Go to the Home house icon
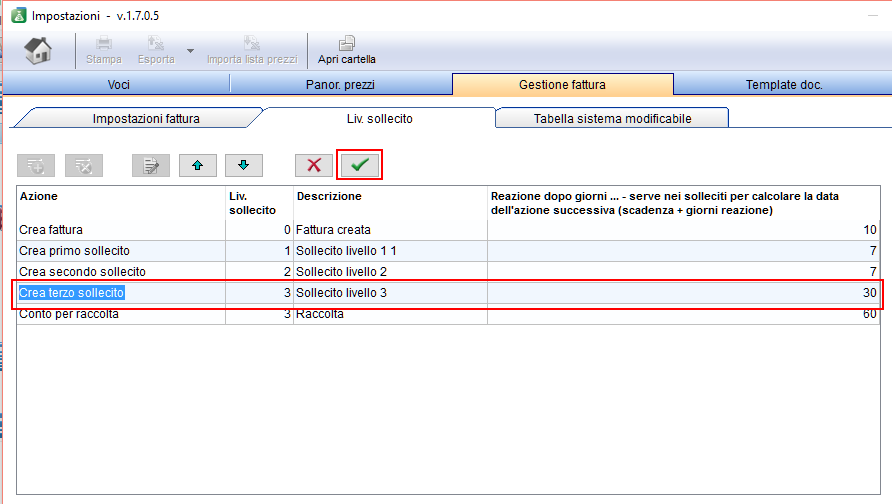The image size is (892, 504). pyautogui.click(x=38, y=50)
